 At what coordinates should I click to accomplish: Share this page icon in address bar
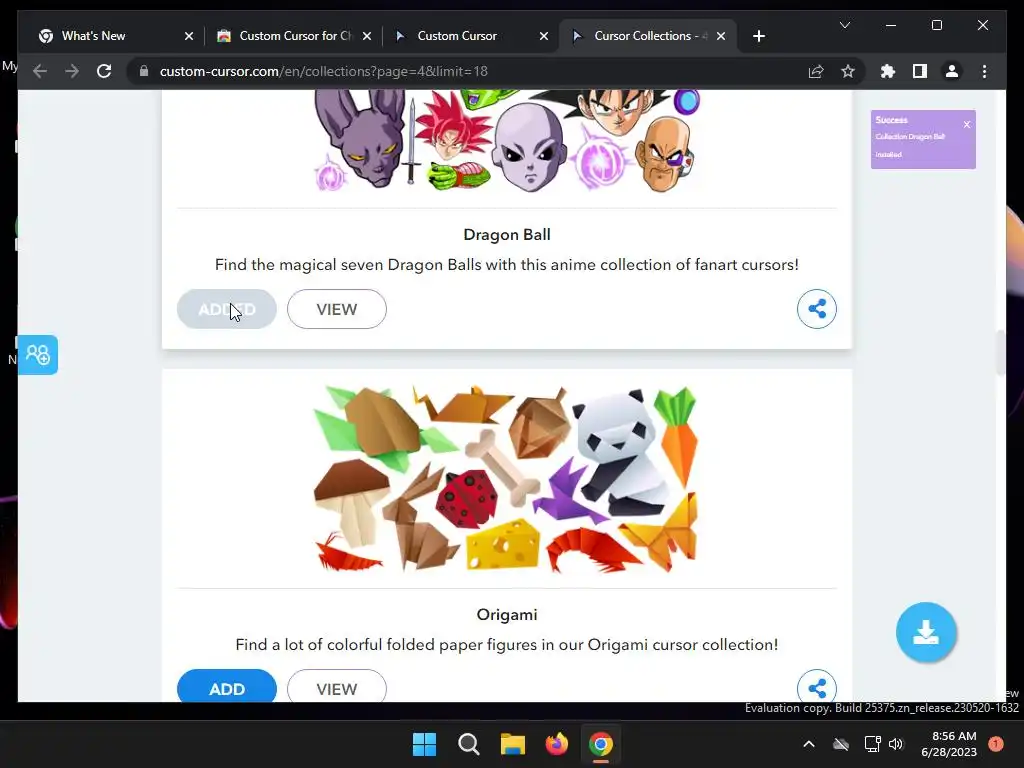coord(816,71)
